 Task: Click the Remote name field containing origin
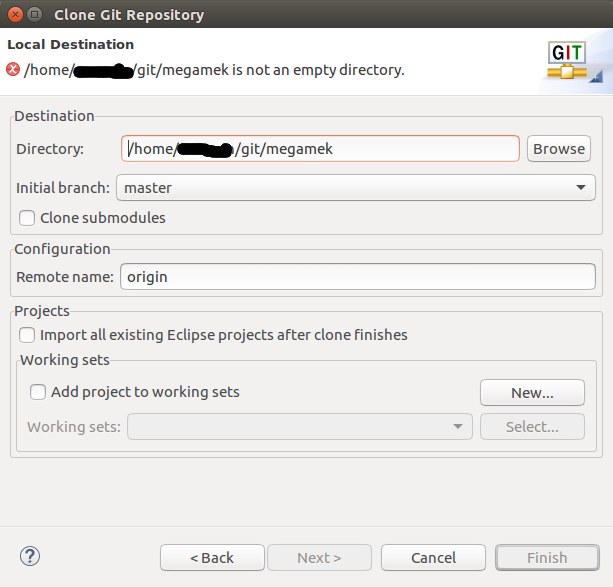tap(358, 276)
